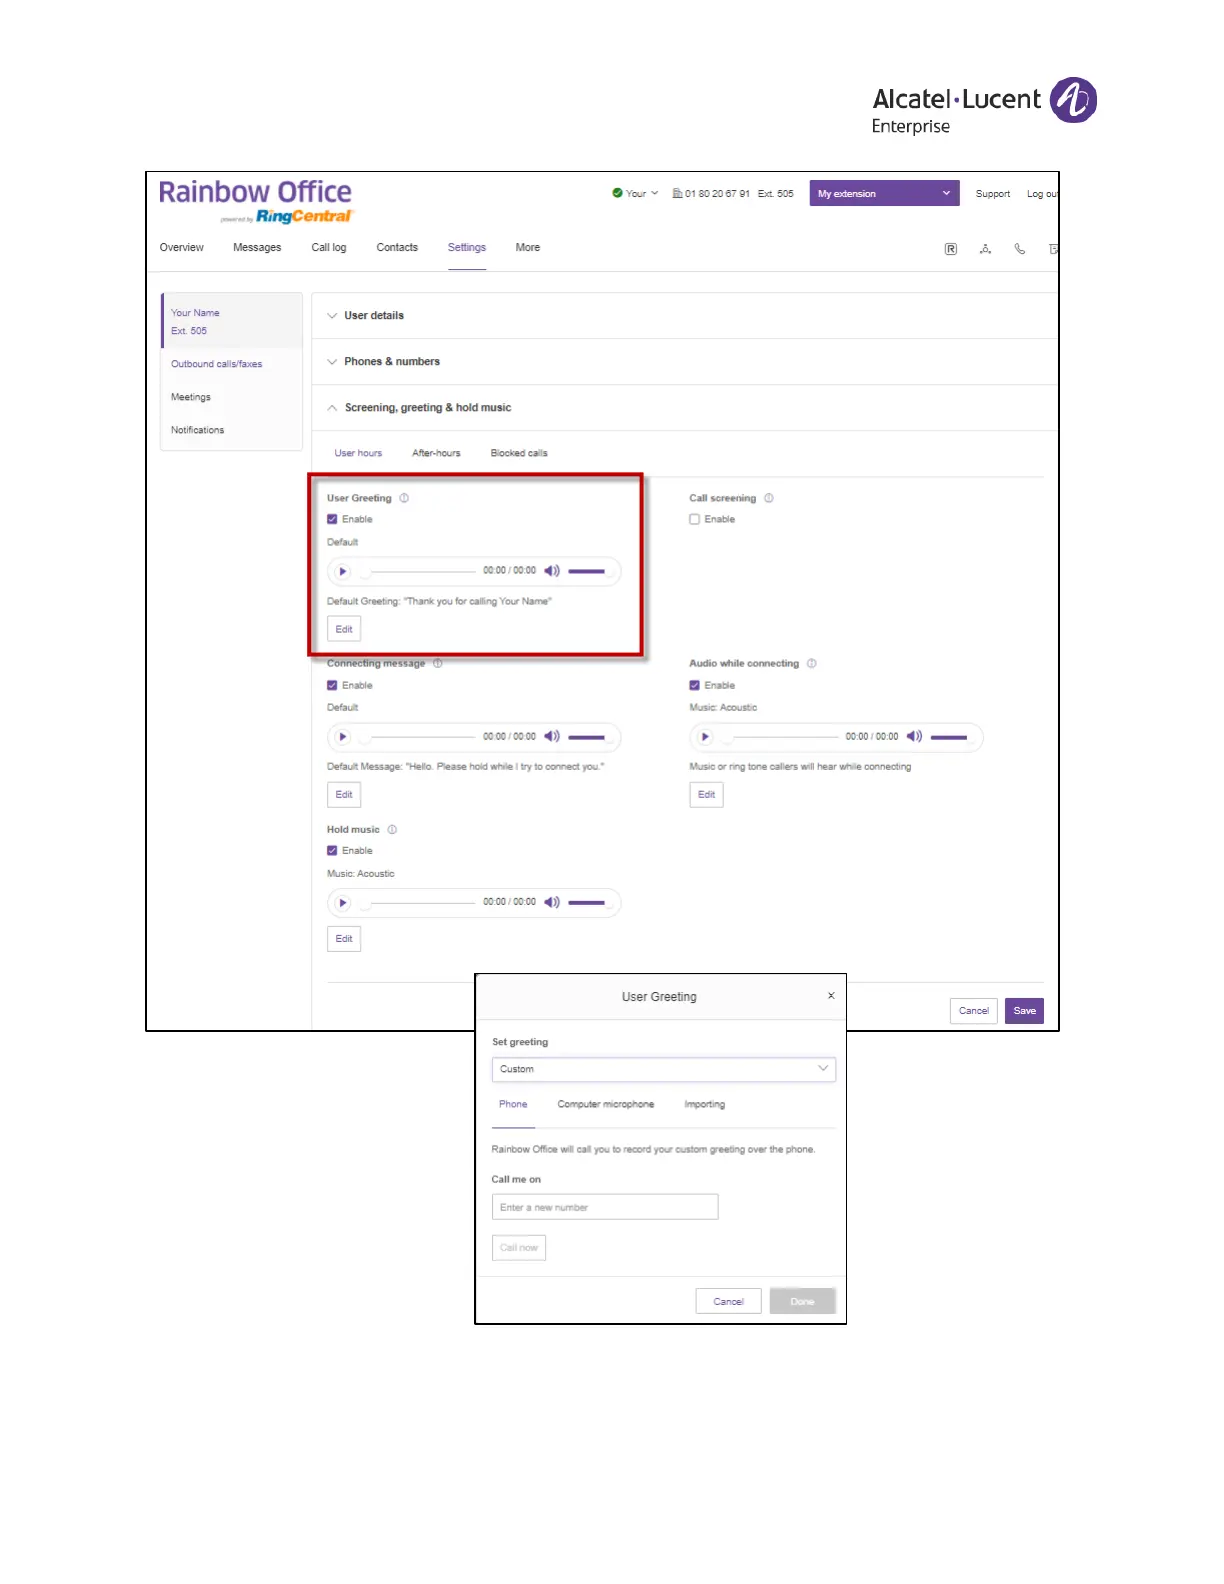1224x1584 pixels.
Task: Mute the Audio while connecting player
Action: pos(914,737)
